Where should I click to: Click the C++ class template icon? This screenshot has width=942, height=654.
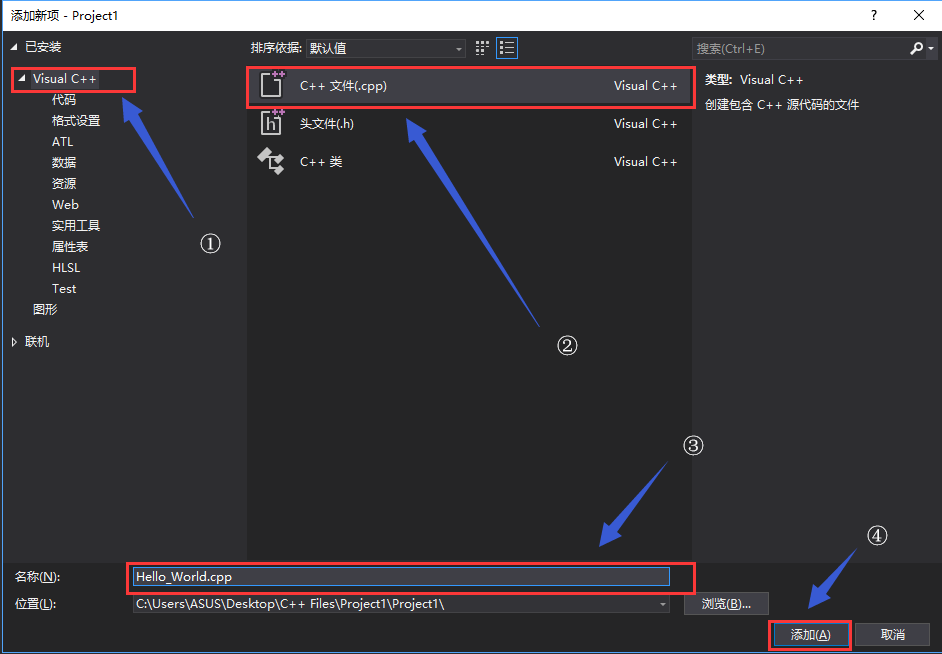pos(271,162)
